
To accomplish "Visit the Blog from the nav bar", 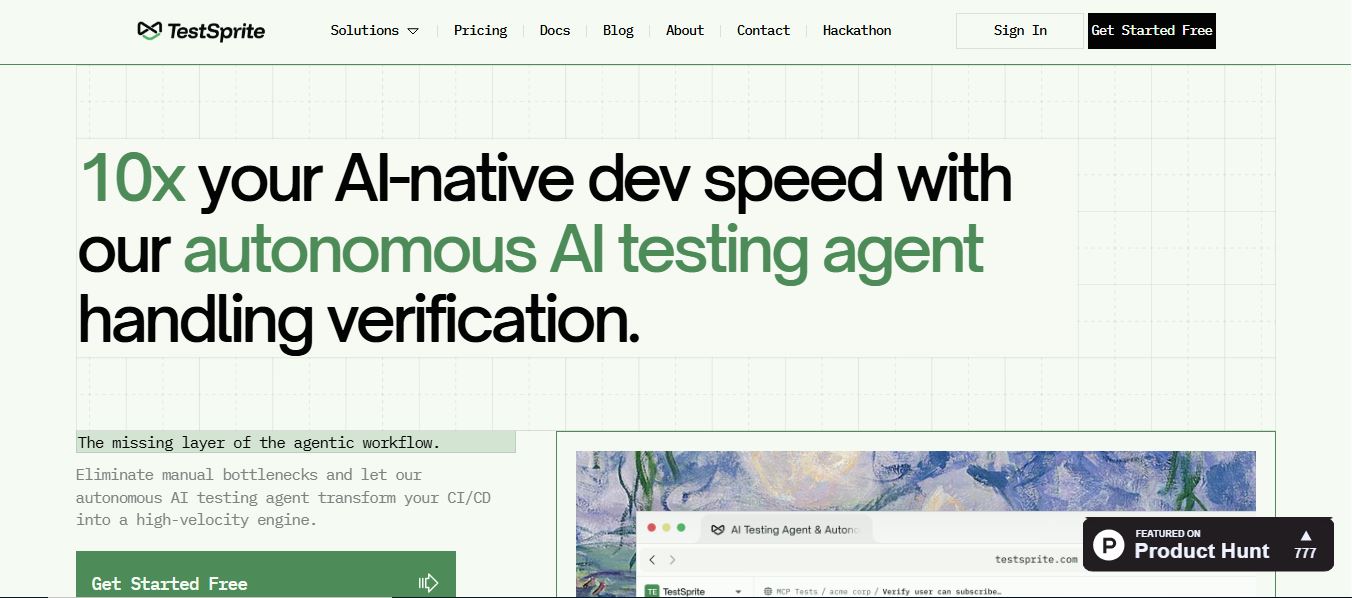I will tap(618, 31).
